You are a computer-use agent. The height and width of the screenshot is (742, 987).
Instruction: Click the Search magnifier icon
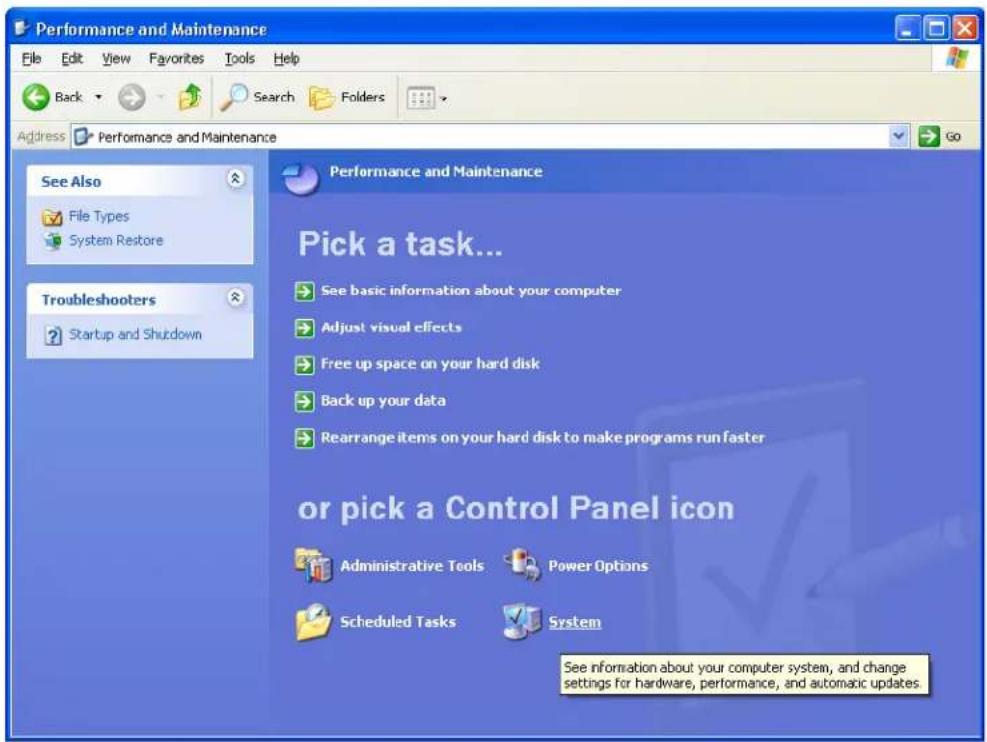[234, 97]
